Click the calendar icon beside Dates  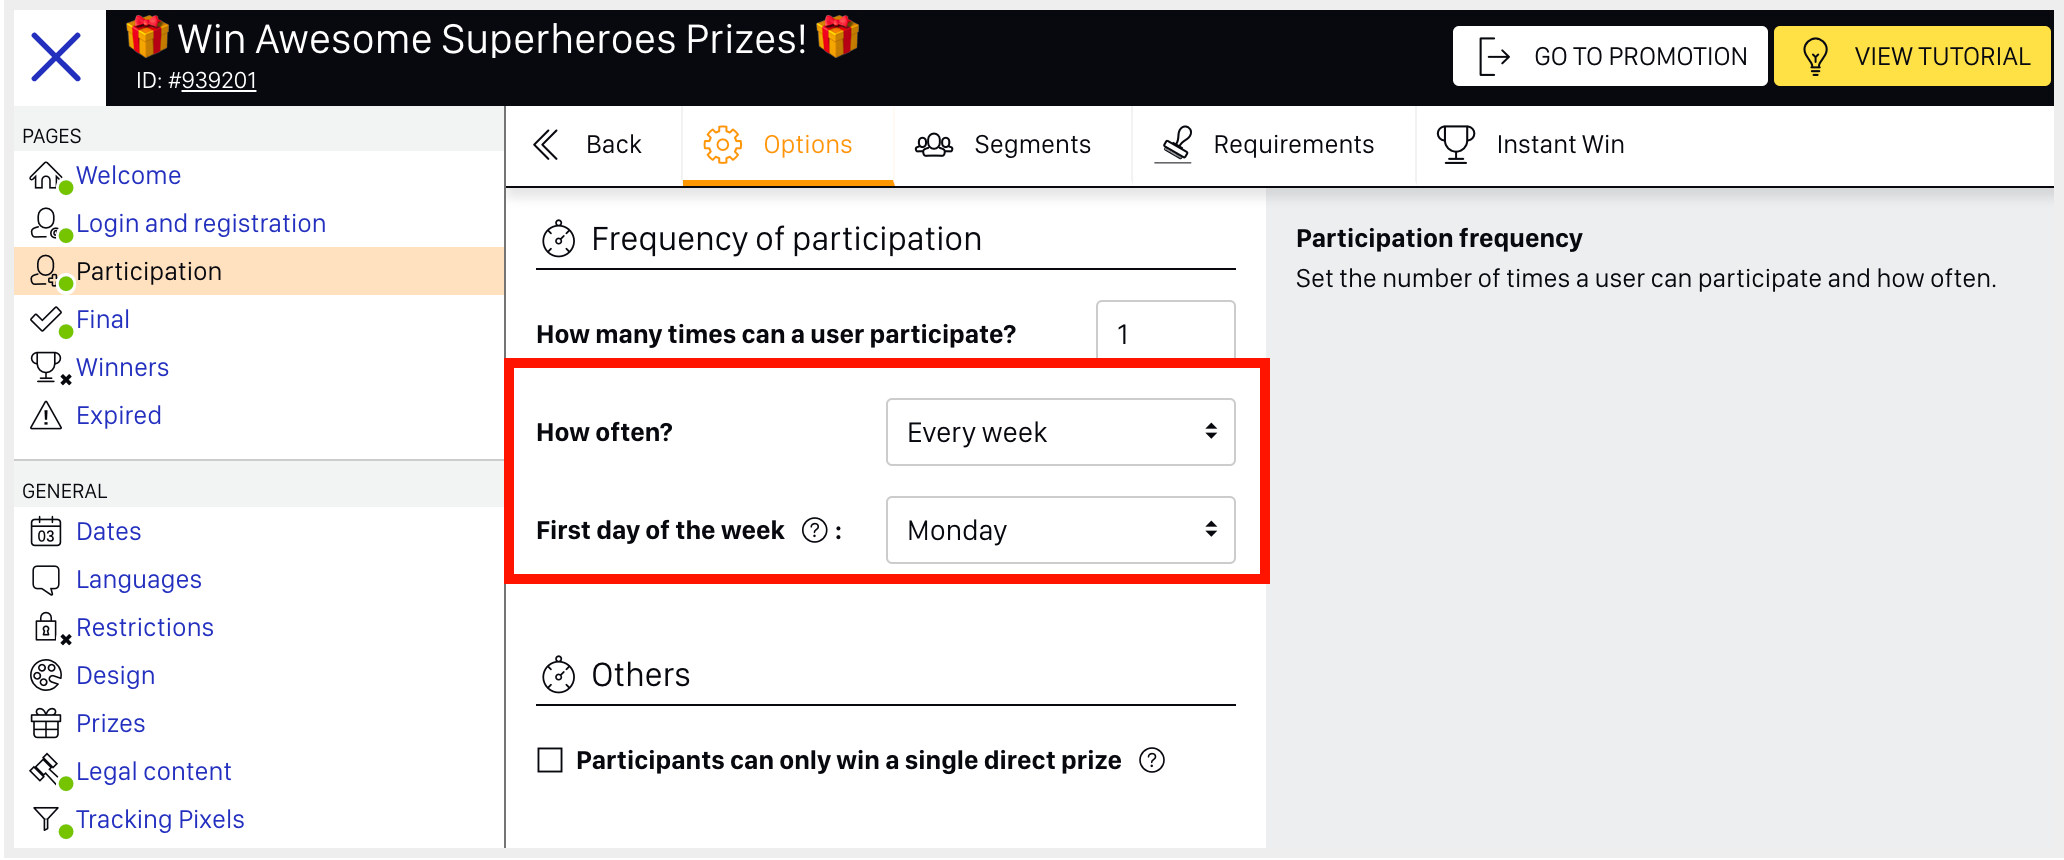tap(46, 531)
